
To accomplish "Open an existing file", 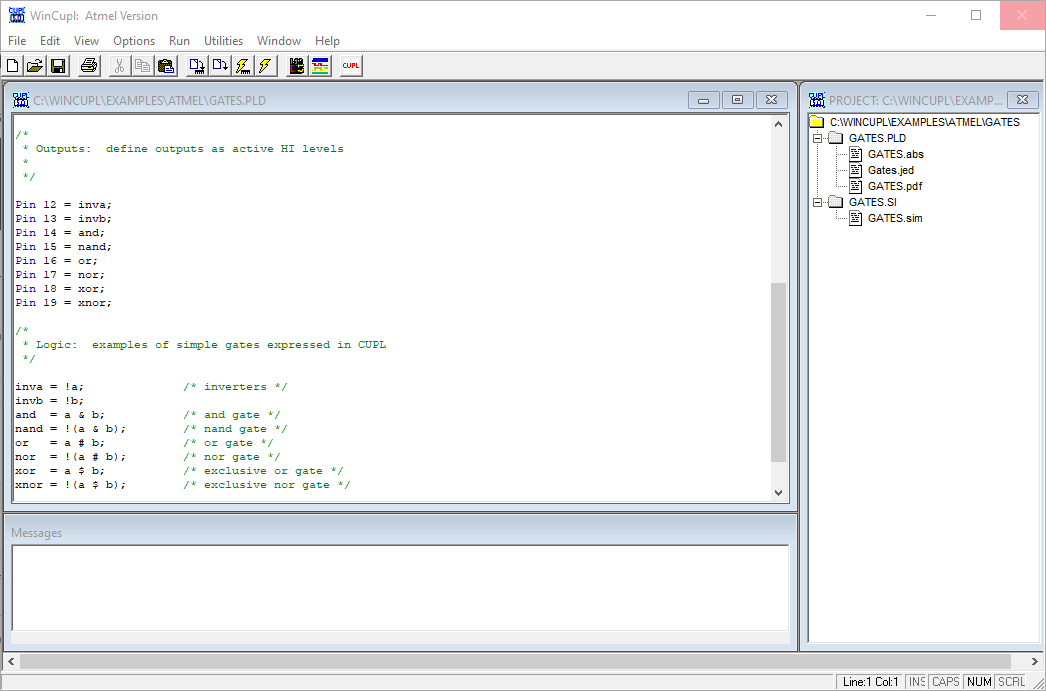I will pos(33,65).
